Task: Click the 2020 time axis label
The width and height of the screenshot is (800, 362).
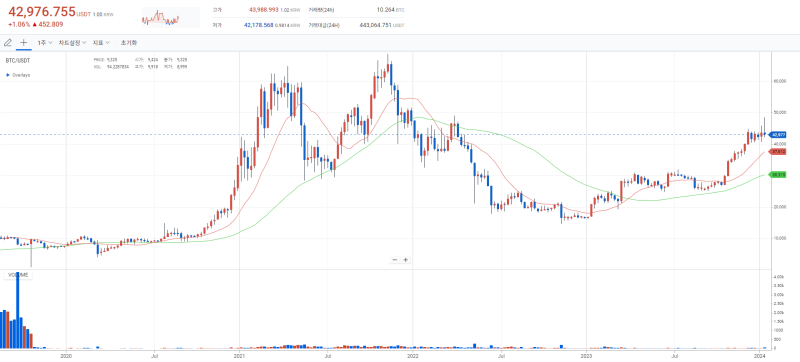Action: (x=66, y=356)
